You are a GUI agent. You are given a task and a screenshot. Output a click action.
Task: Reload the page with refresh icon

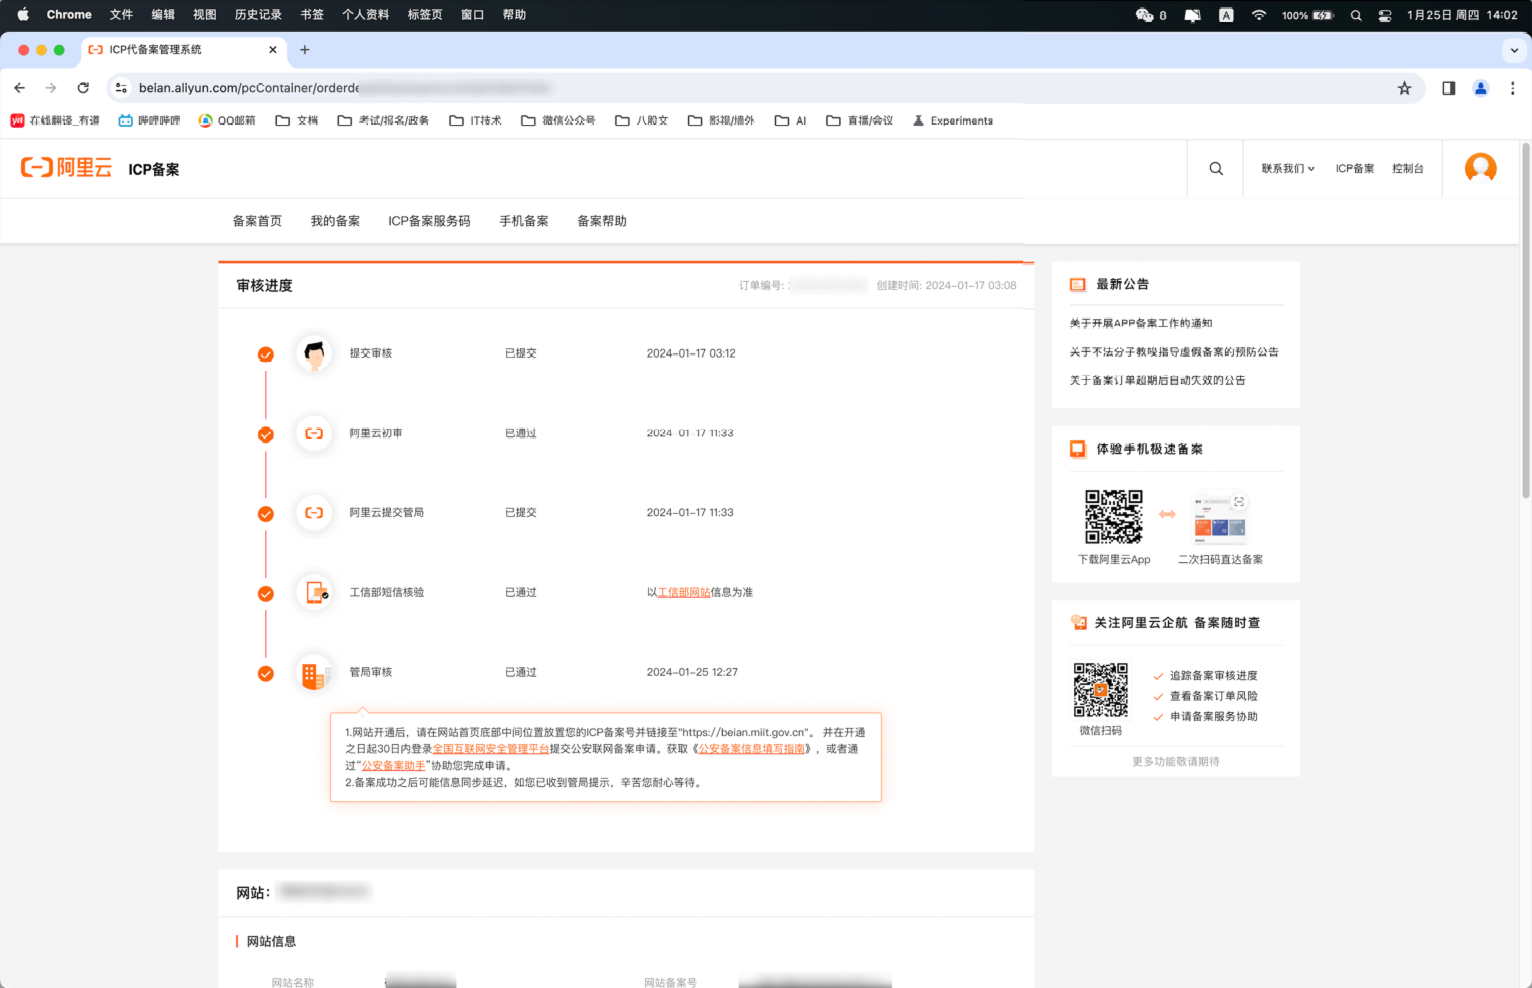83,88
